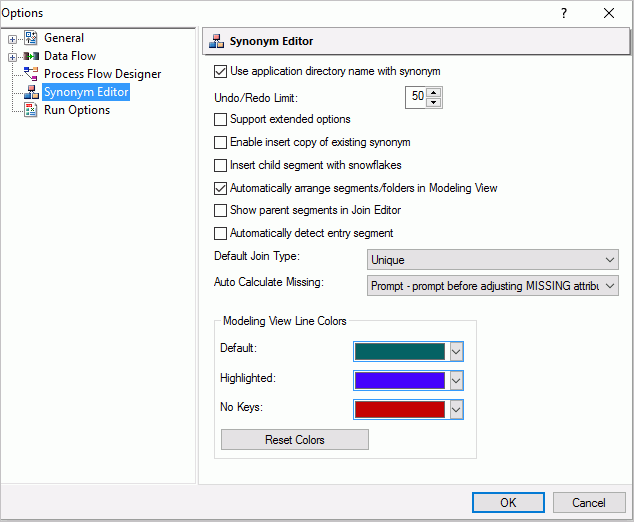Click the Synonym Editor panel title
The image size is (634, 522).
[271, 41]
